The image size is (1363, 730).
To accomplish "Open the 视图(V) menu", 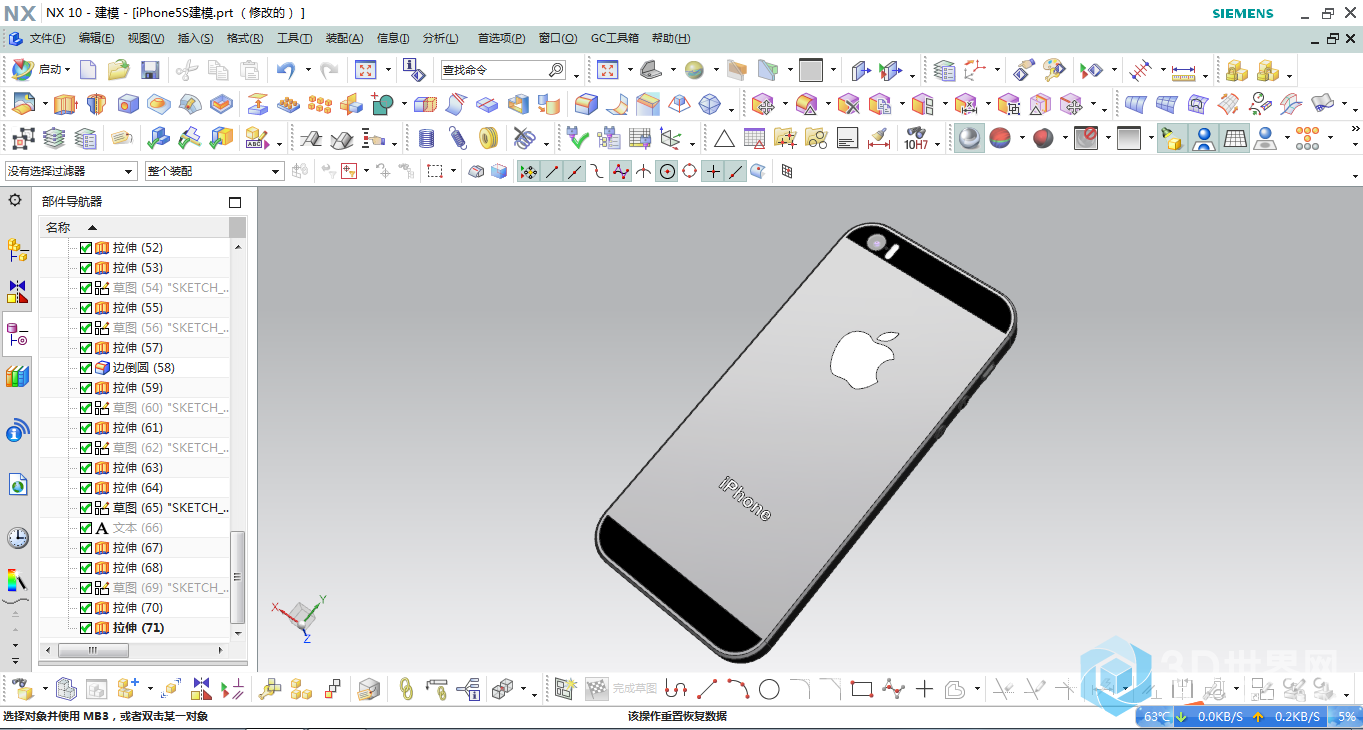I will tap(146, 38).
